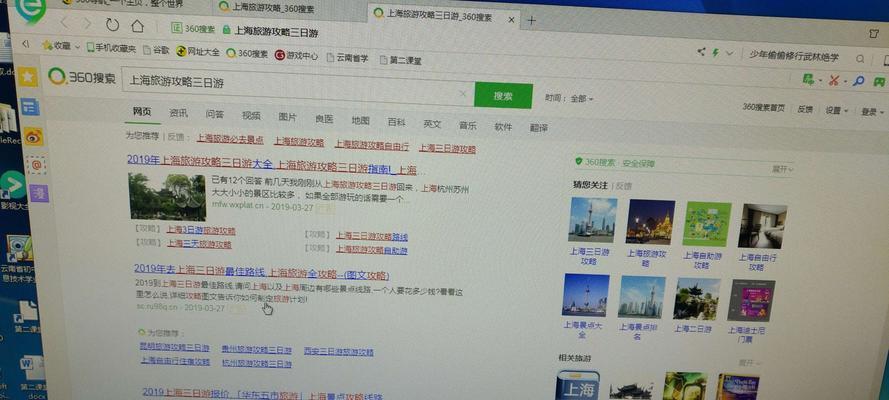Switch to the 音乐 tab
The width and height of the screenshot is (889, 400).
tap(468, 126)
